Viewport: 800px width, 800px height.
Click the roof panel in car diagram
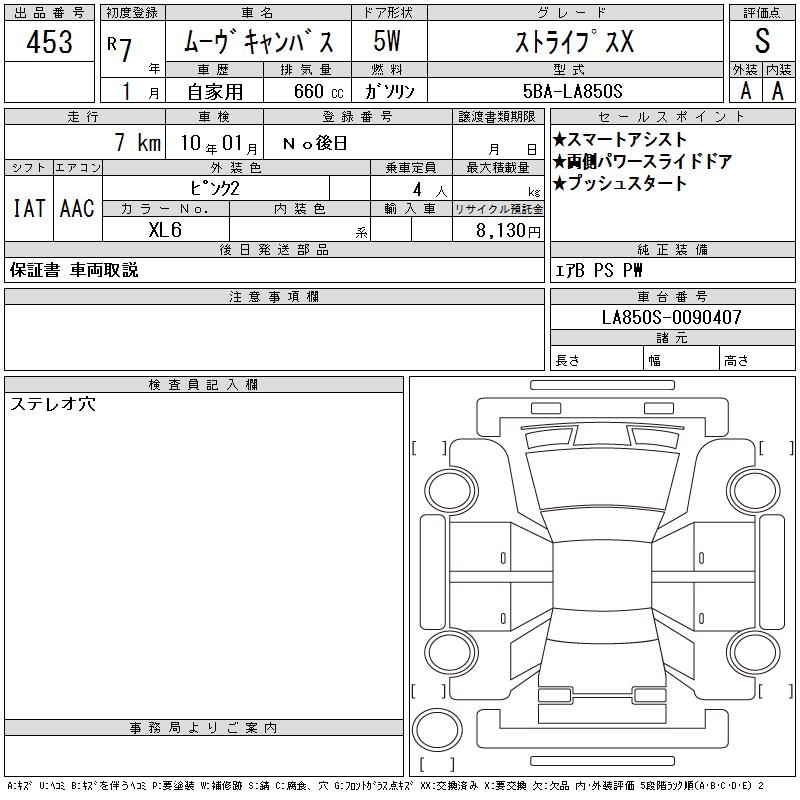[x=602, y=576]
